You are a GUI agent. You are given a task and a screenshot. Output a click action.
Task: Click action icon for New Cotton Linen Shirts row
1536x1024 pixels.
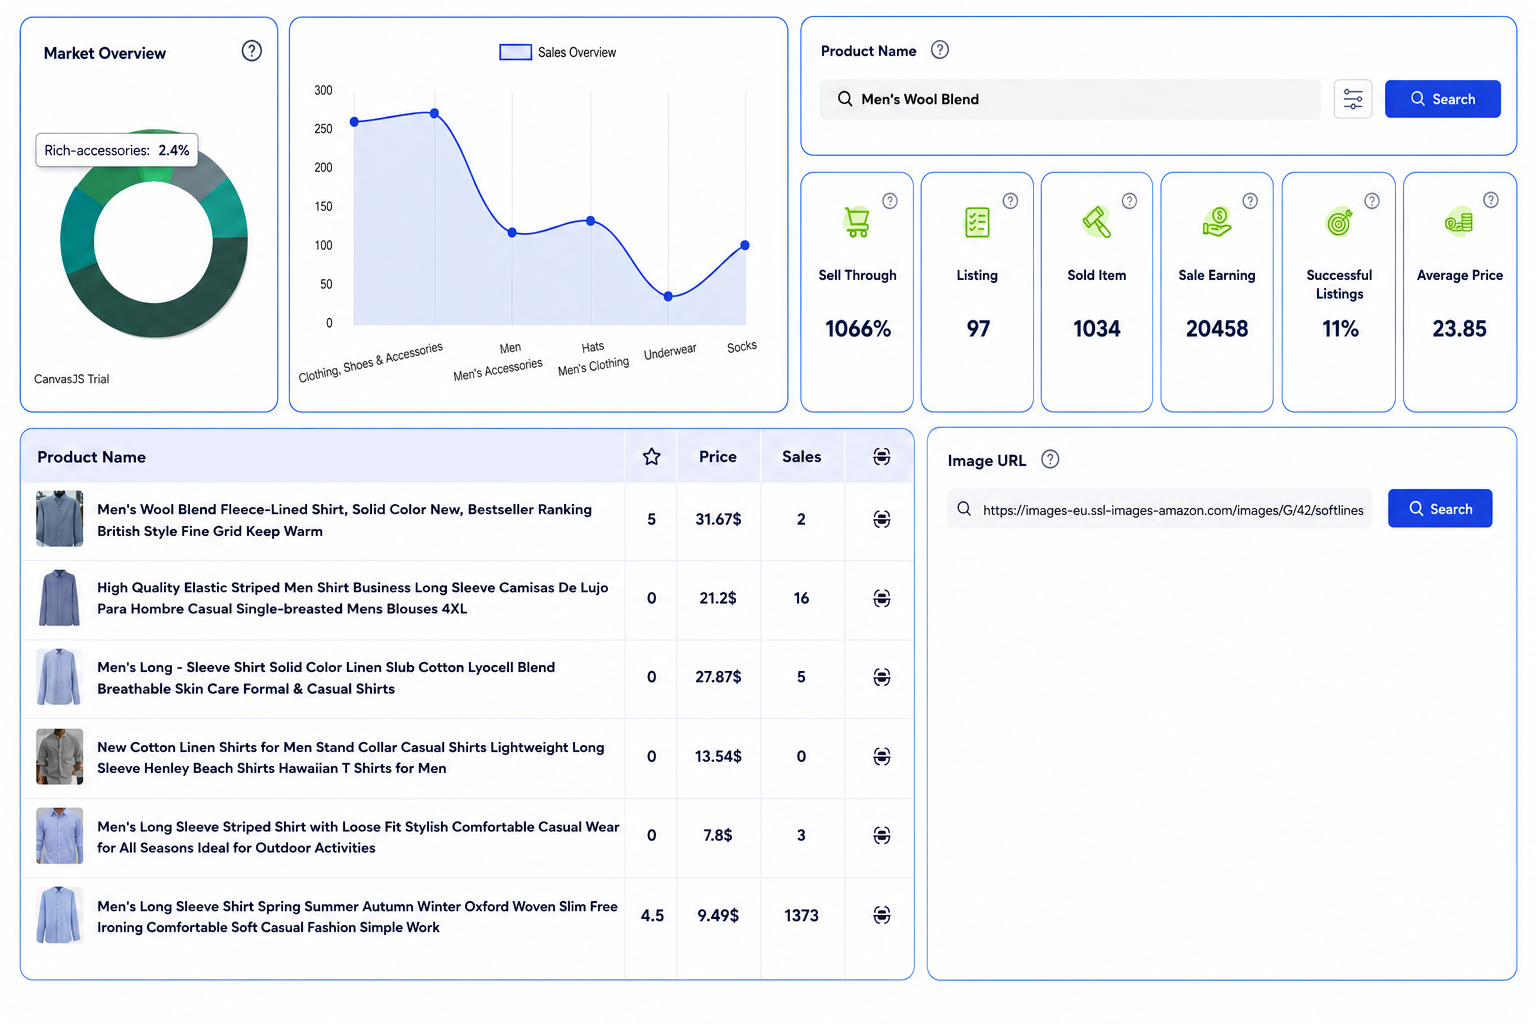(881, 756)
